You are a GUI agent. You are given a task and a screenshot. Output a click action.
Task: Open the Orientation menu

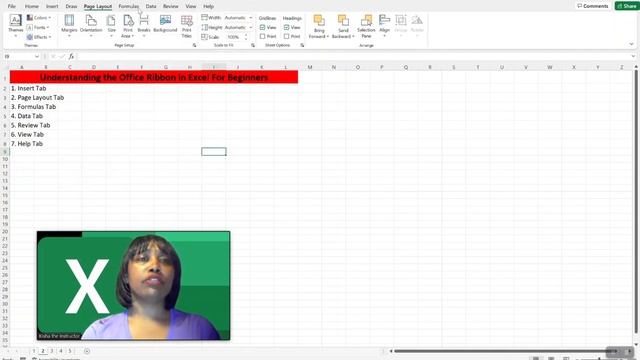(91, 25)
